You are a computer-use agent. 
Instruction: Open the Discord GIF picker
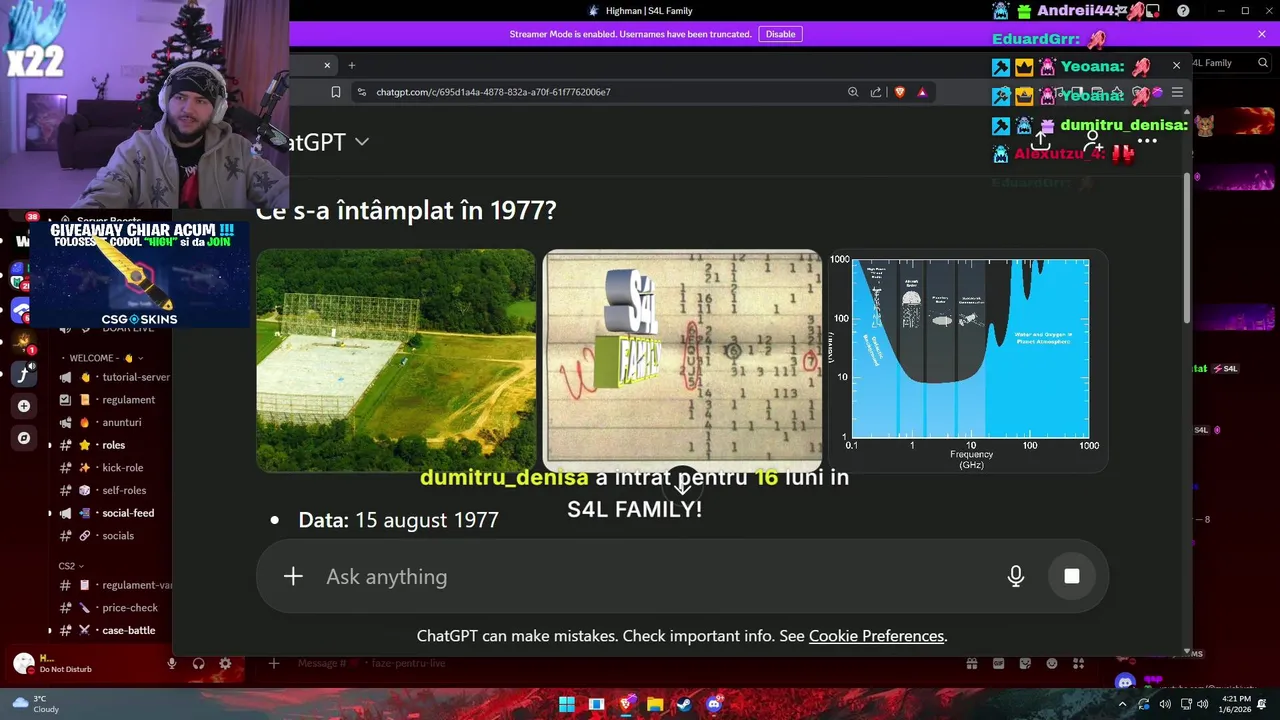[998, 663]
